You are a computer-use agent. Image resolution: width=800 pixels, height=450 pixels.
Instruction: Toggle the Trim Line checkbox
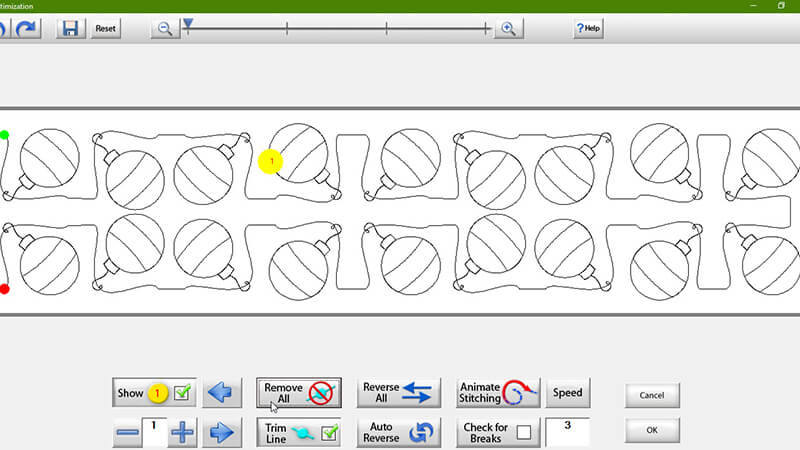330,432
